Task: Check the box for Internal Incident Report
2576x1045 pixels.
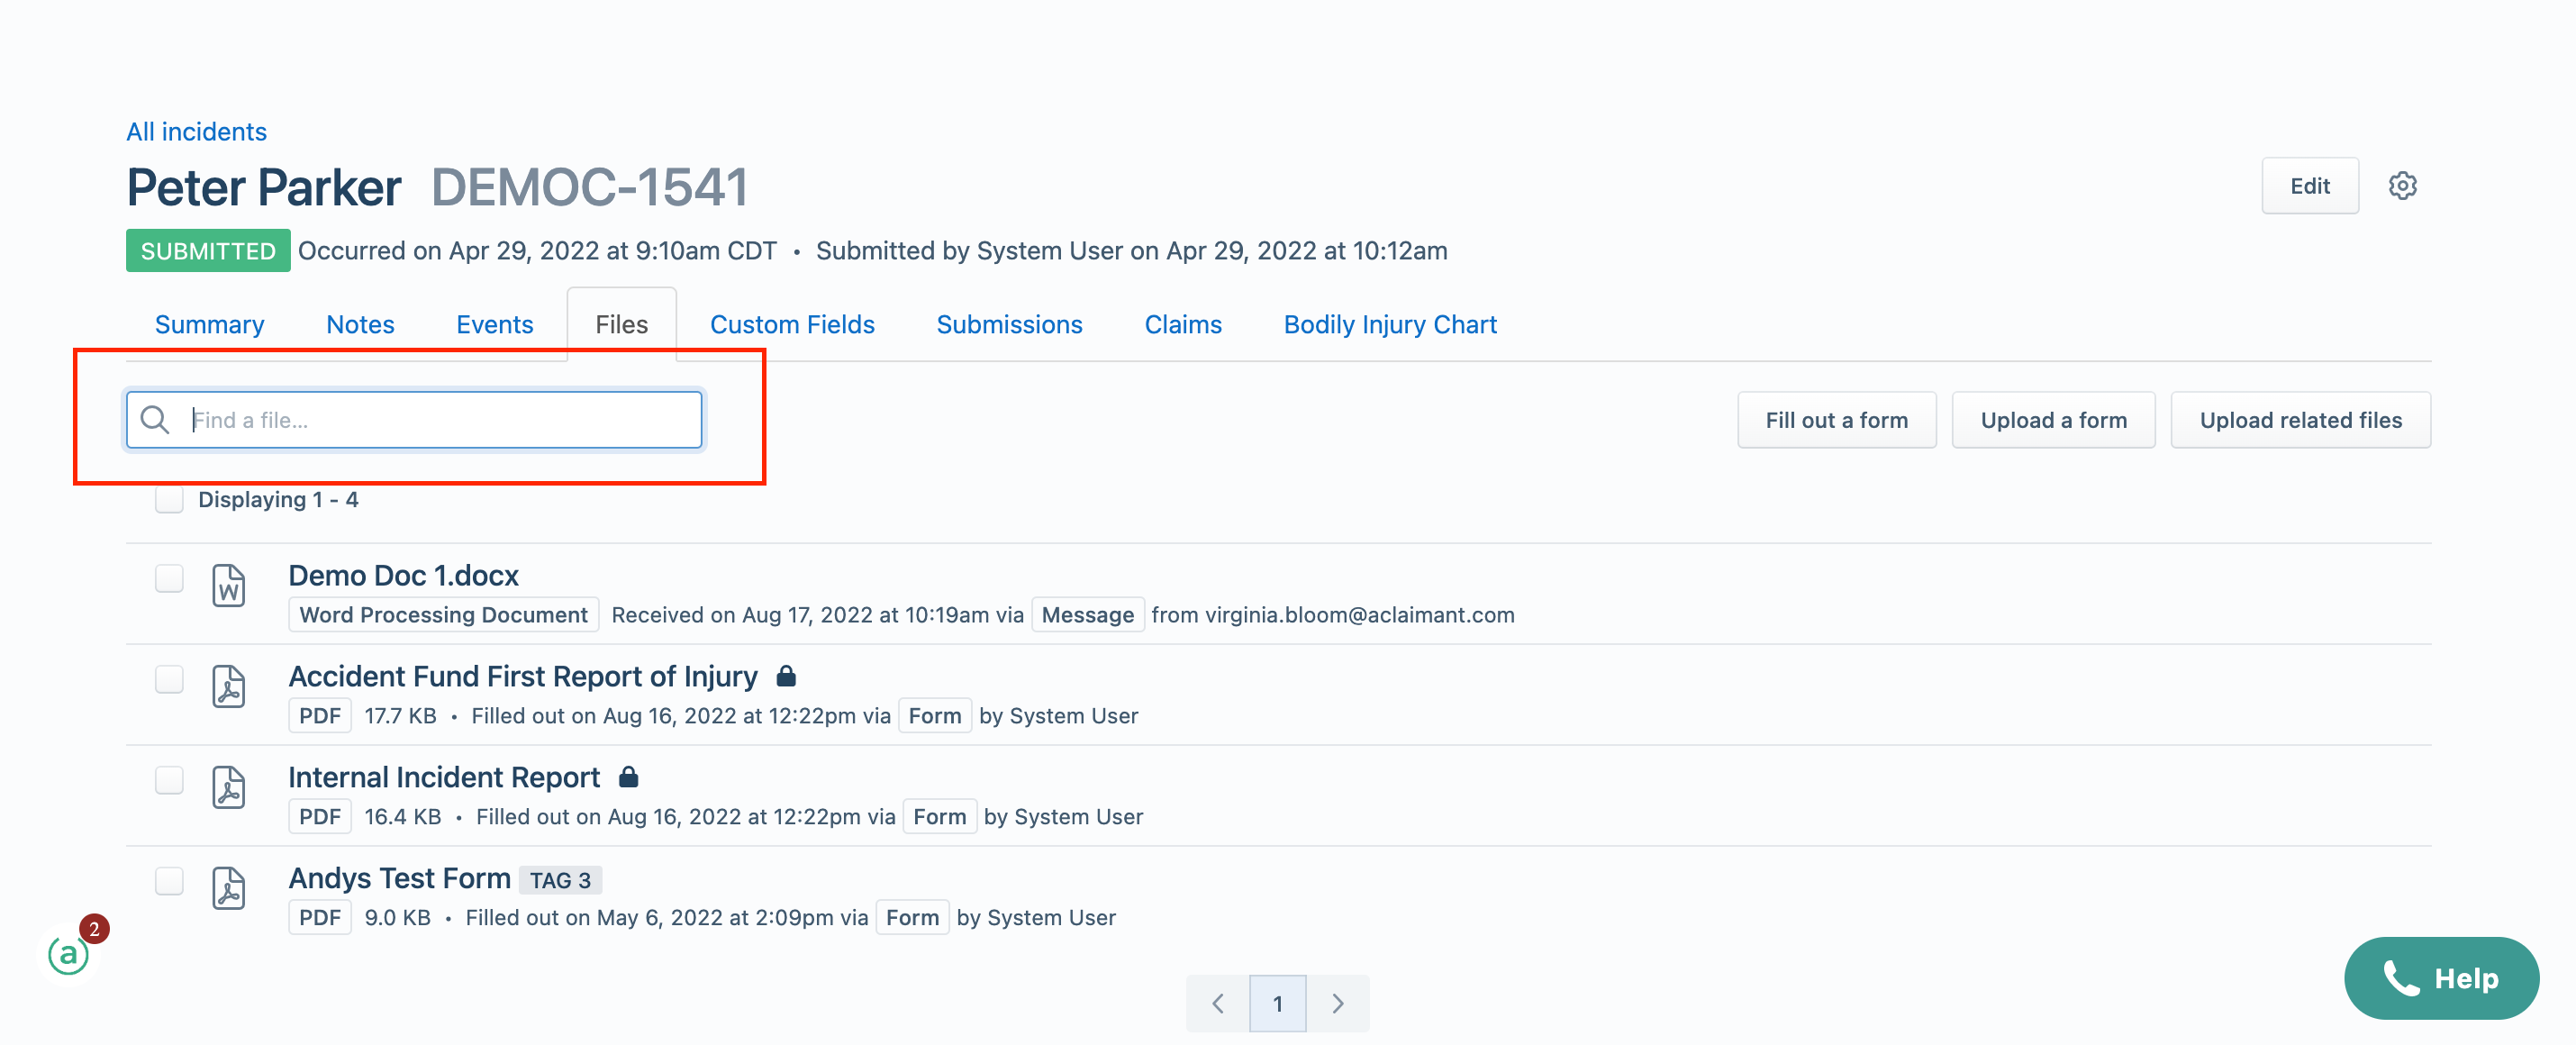Action: coord(169,780)
